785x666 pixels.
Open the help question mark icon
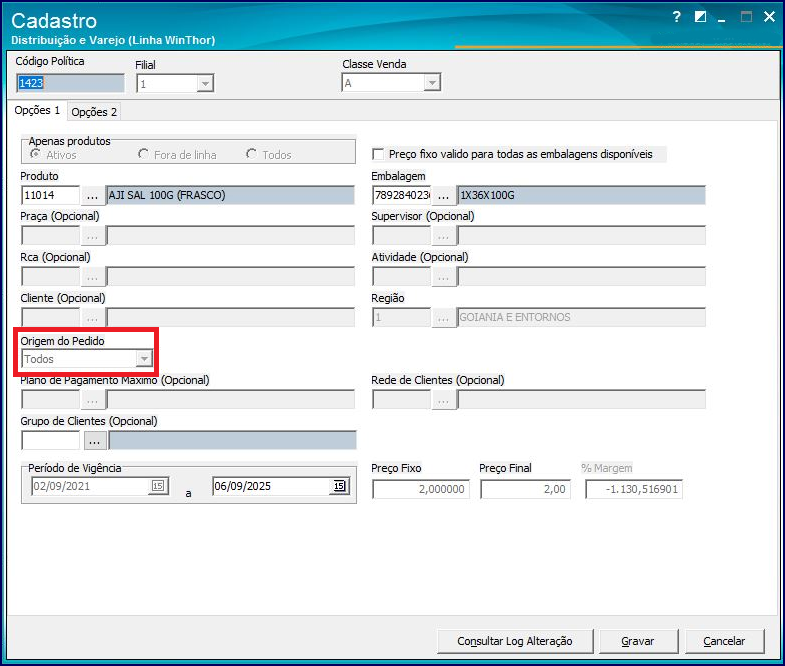tap(676, 17)
